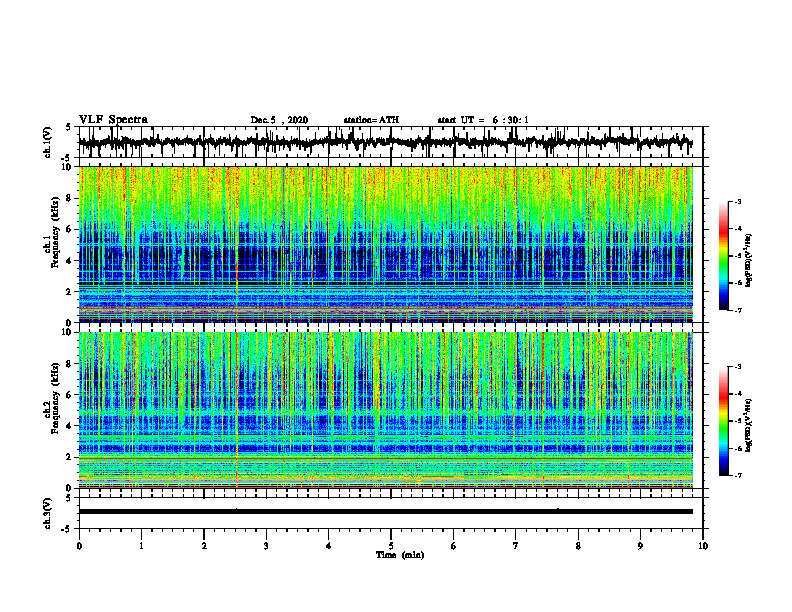Click inside the ch.1 spectrogram panel
Viewport: 792px width, 612px height.
pyautogui.click(x=386, y=244)
